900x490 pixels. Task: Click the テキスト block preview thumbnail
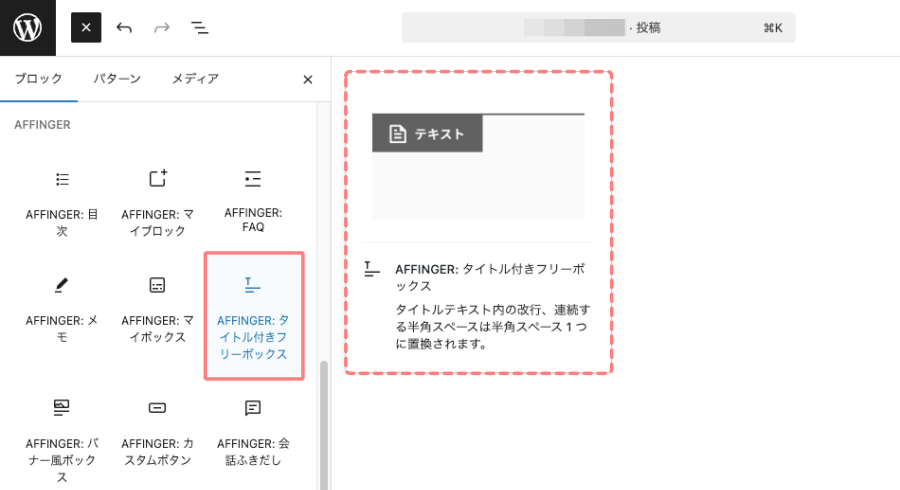[478, 166]
